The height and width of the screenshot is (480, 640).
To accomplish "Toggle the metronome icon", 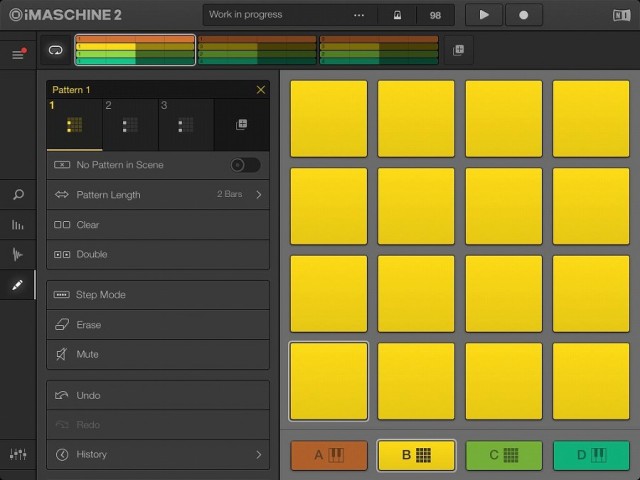I will (x=397, y=15).
